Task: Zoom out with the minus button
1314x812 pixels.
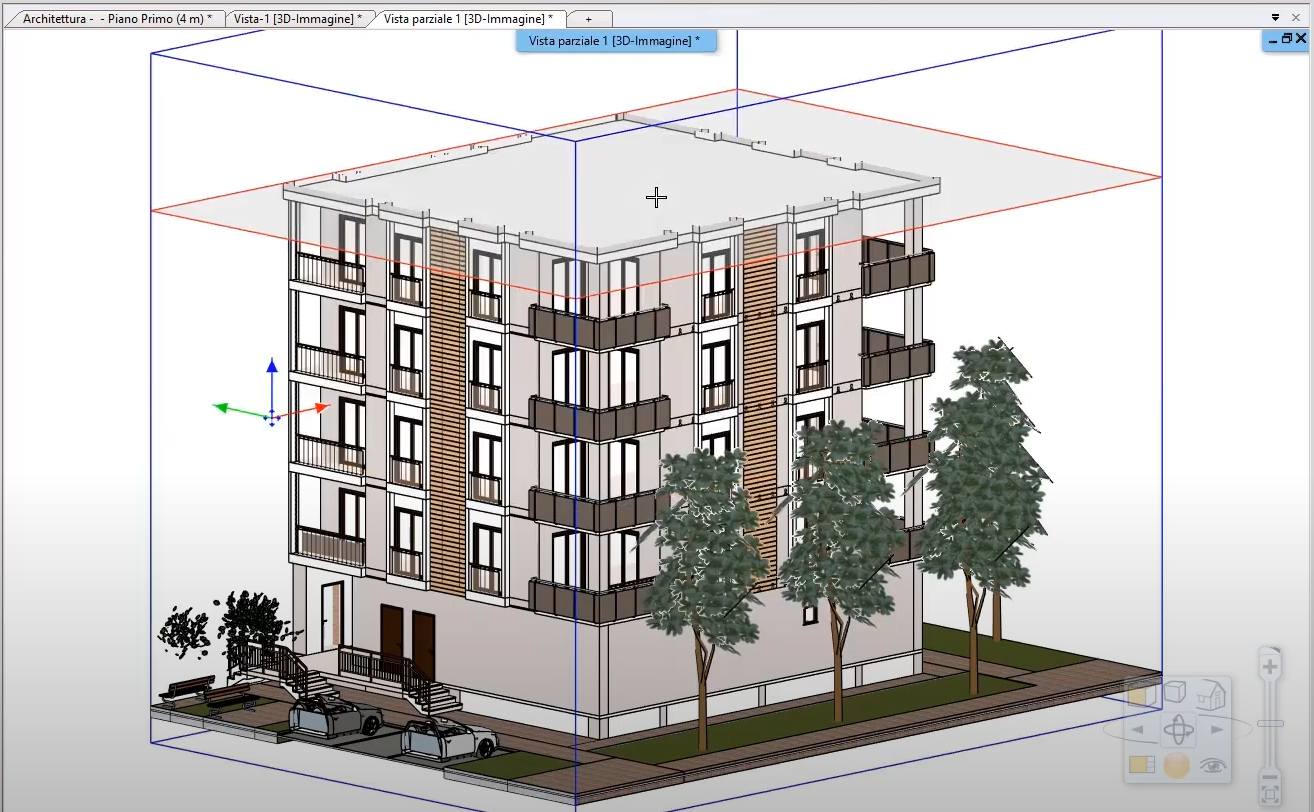Action: [x=1270, y=777]
